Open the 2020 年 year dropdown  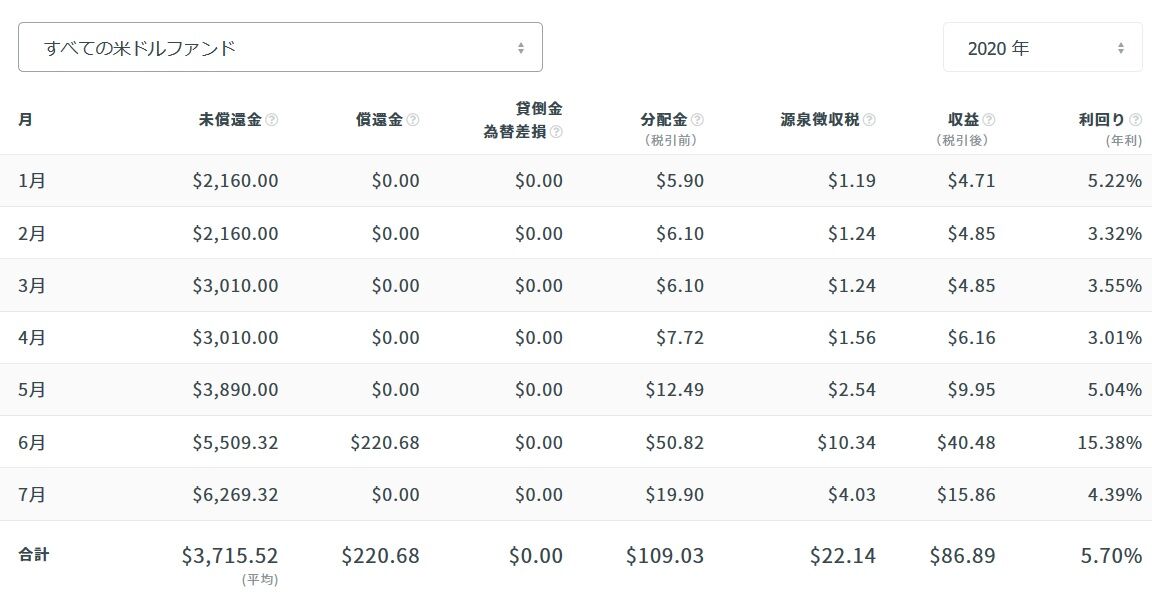click(x=1043, y=47)
